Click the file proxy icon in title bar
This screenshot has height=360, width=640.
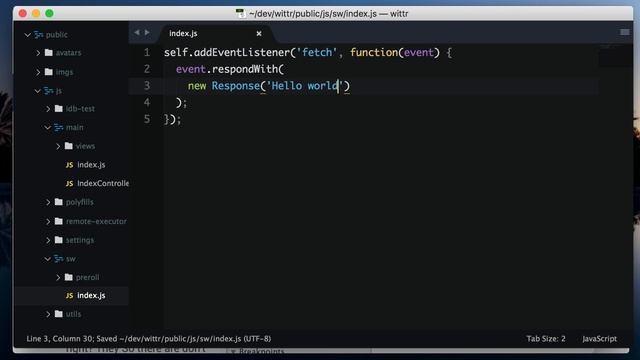[x=240, y=13]
